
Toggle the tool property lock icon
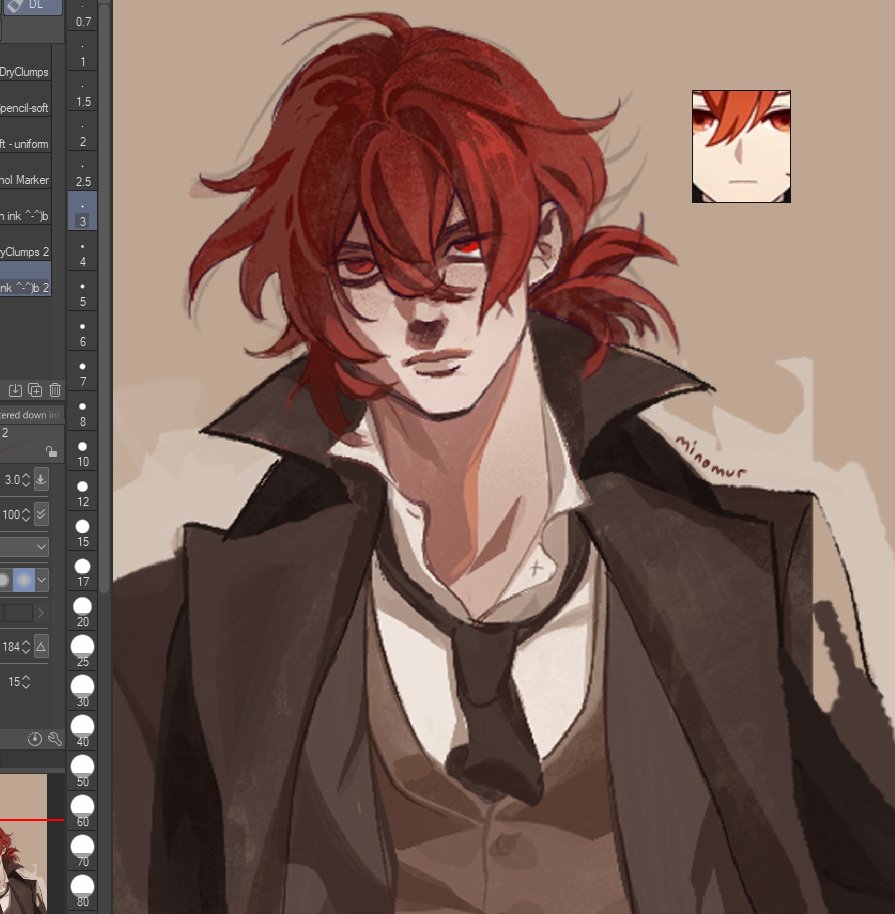tap(51, 452)
